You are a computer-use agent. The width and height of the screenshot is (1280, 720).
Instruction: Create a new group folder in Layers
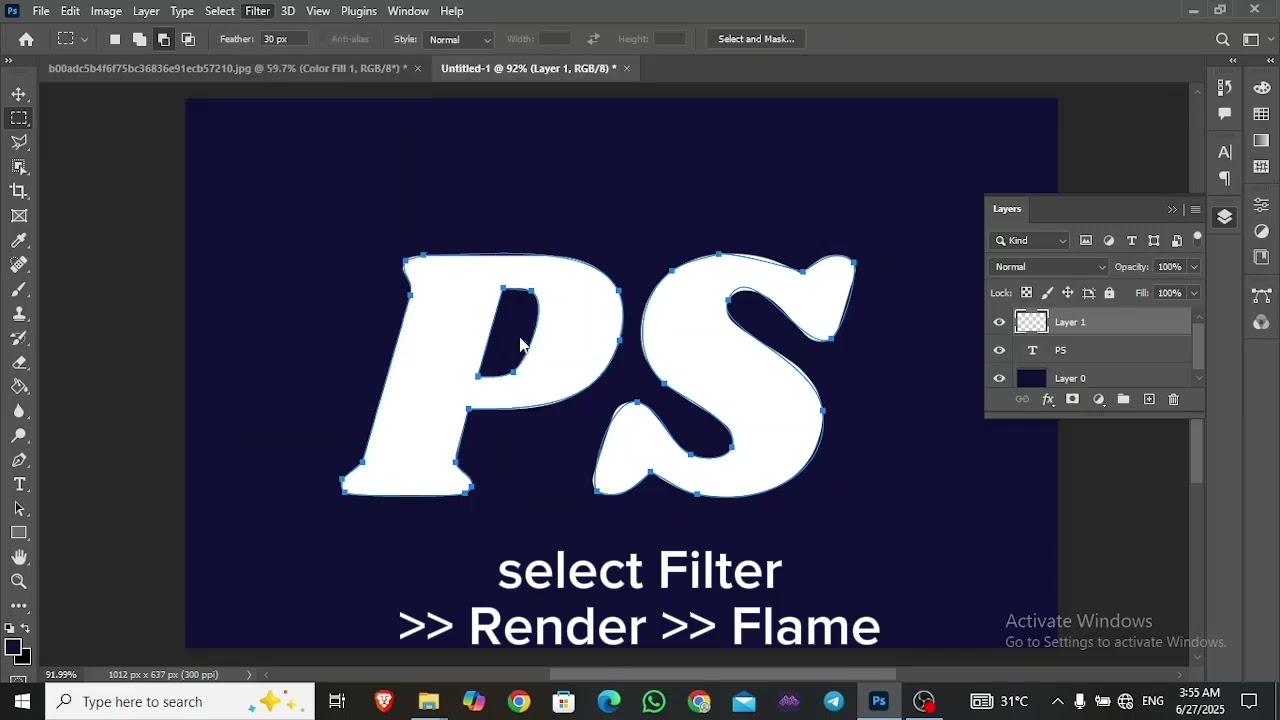coord(1123,399)
